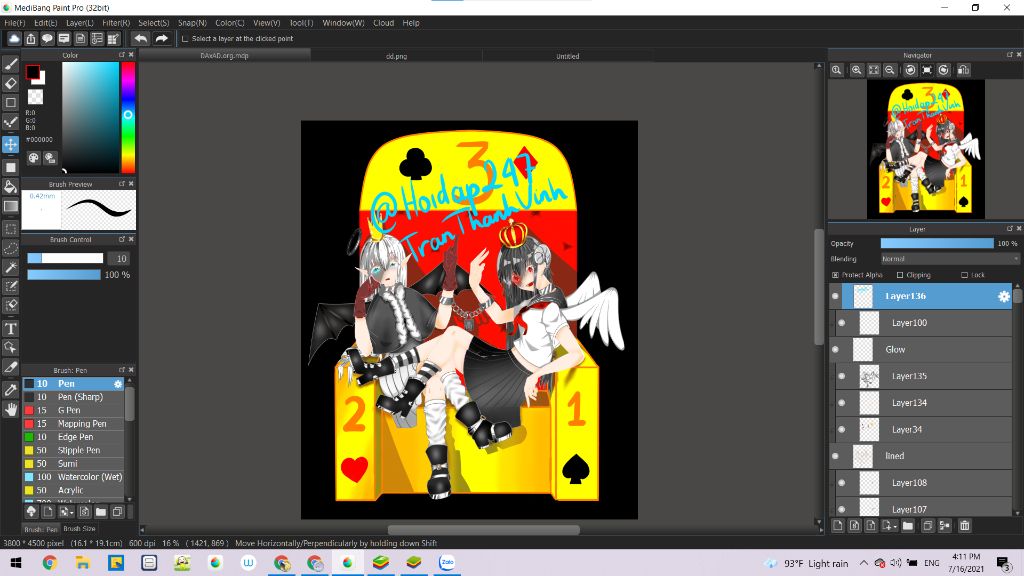Select the Move tool
The width and height of the screenshot is (1024, 576).
click(10, 144)
